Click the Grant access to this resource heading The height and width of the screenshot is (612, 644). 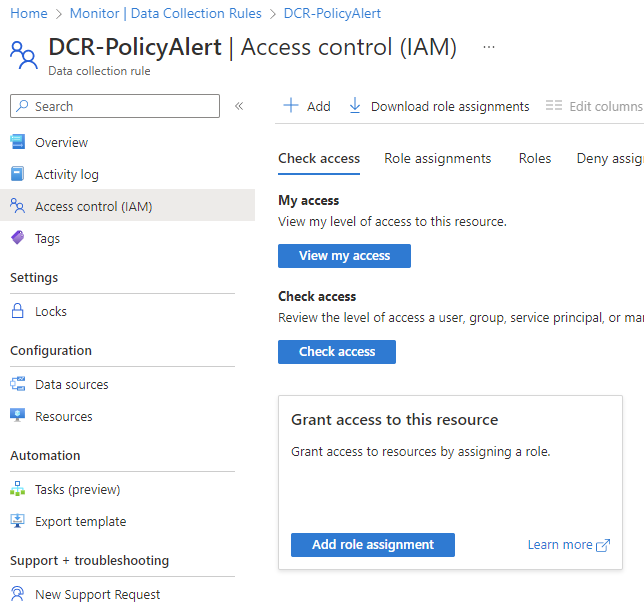pos(394,420)
